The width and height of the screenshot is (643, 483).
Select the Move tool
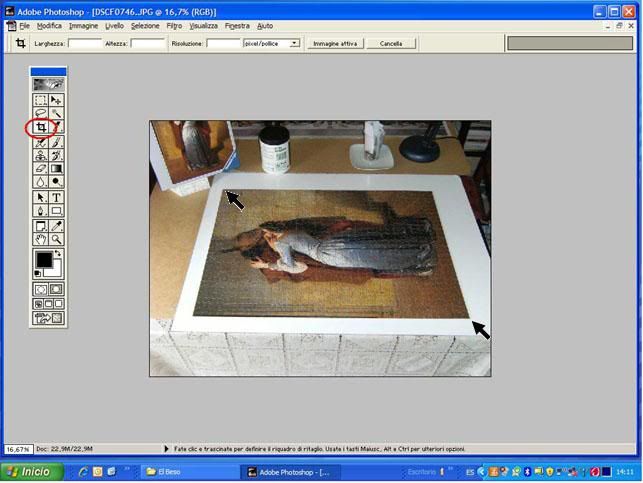[56, 100]
